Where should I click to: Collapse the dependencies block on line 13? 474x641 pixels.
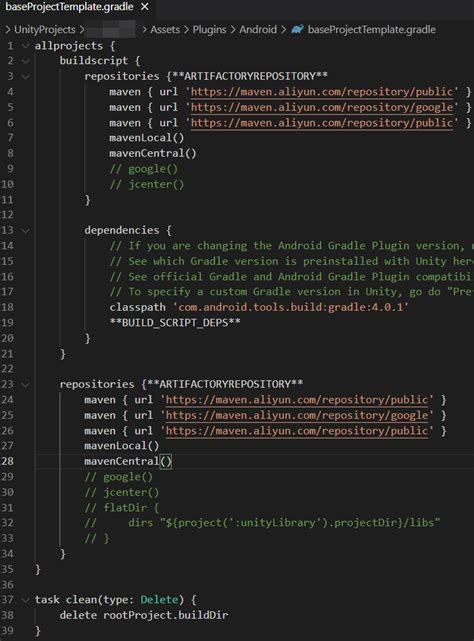25,231
